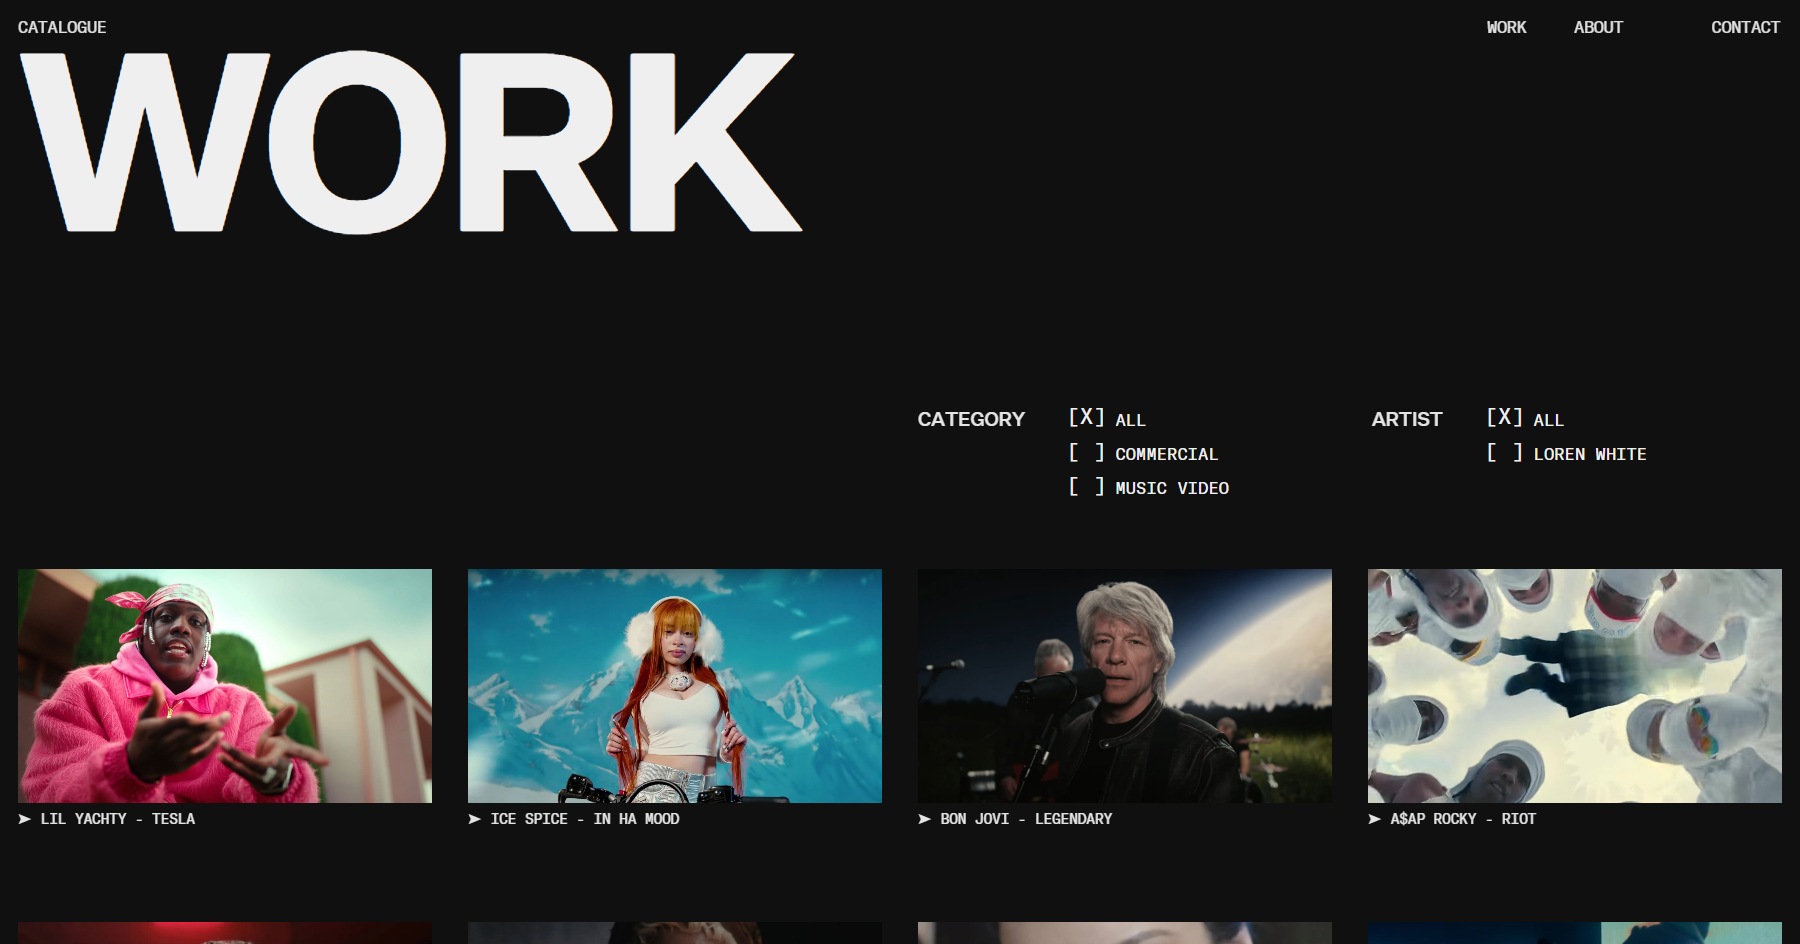This screenshot has width=1800, height=944.
Task: Select the Loren White artist checkbox
Action: pos(1504,453)
